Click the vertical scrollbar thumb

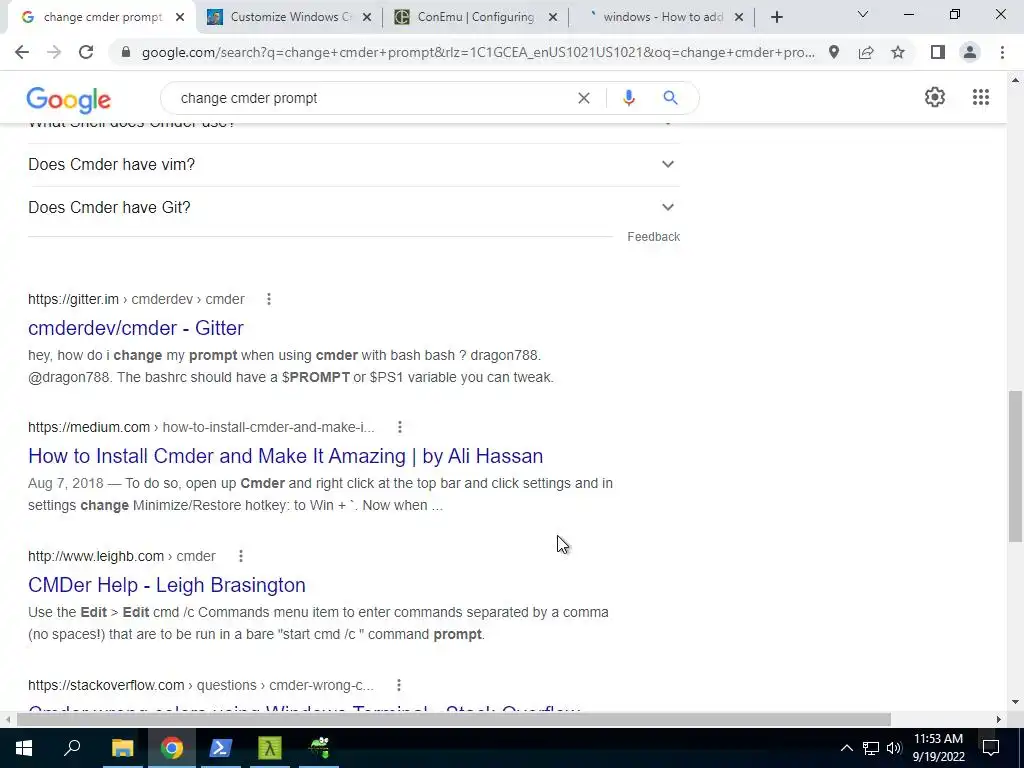(1015, 466)
